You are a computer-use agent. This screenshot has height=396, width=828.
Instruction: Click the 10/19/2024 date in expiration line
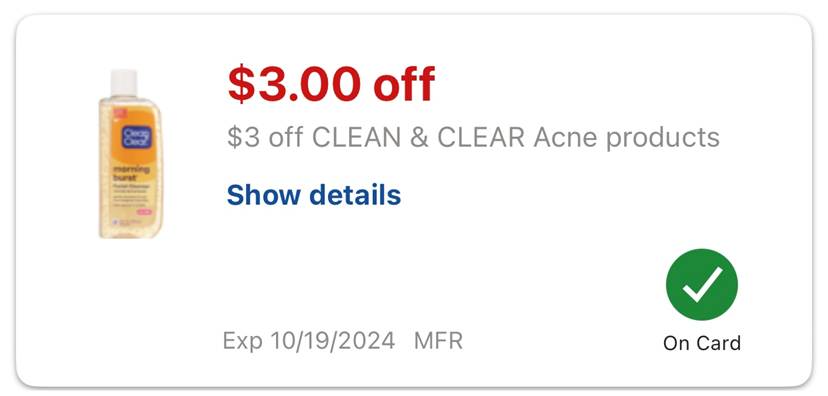click(332, 341)
